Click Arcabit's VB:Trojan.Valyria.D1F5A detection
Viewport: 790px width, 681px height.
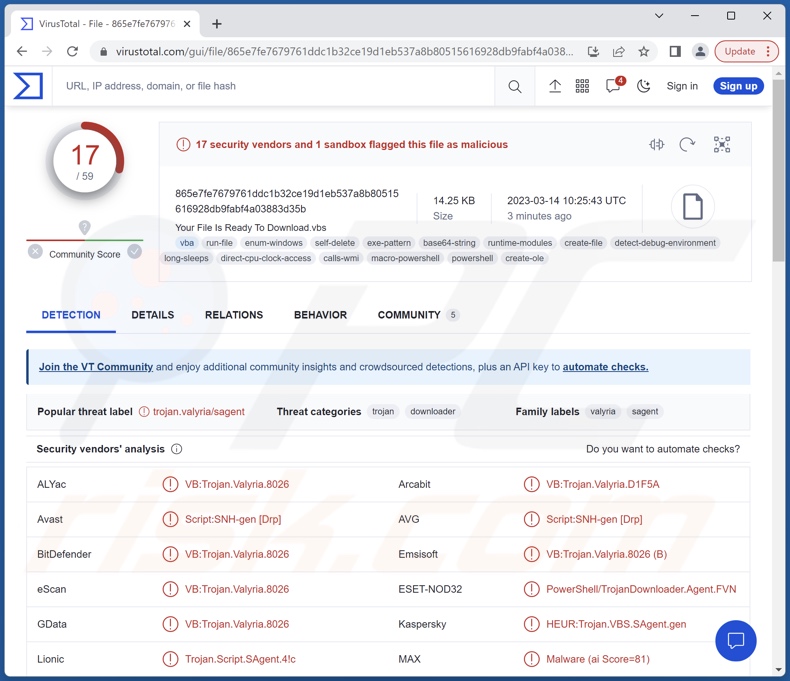point(603,484)
